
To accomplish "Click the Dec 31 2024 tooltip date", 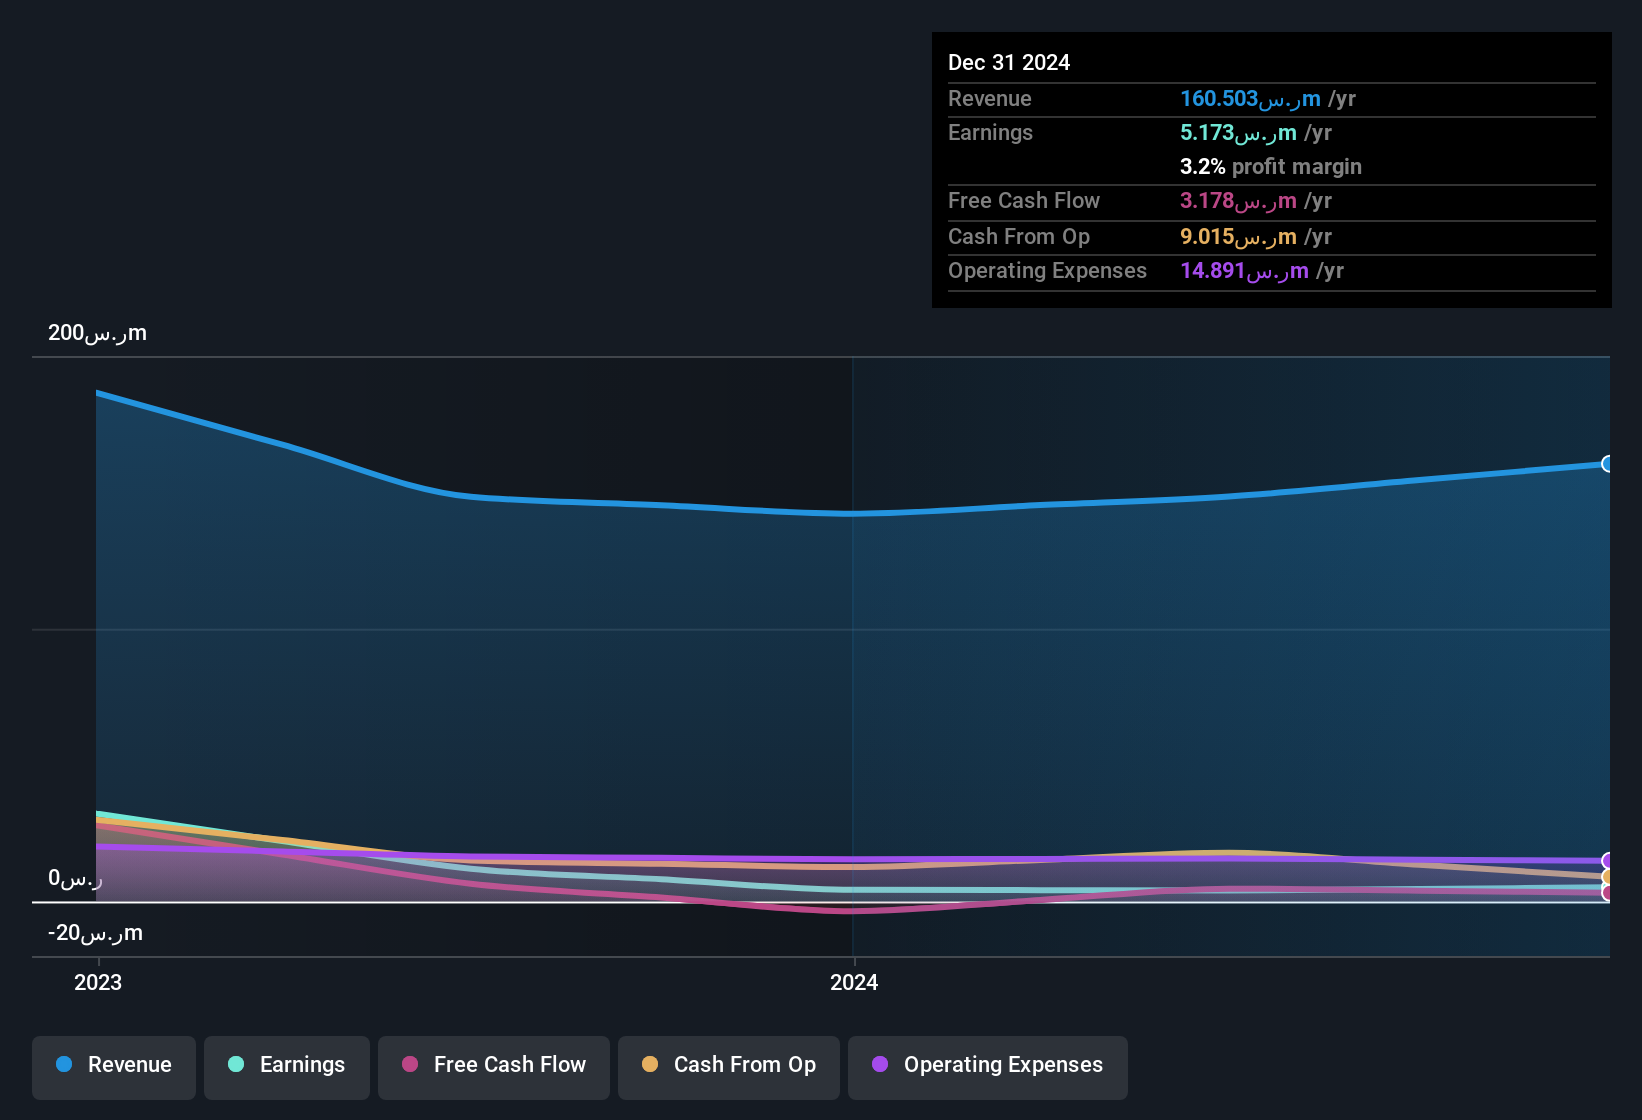I will (x=1009, y=62).
